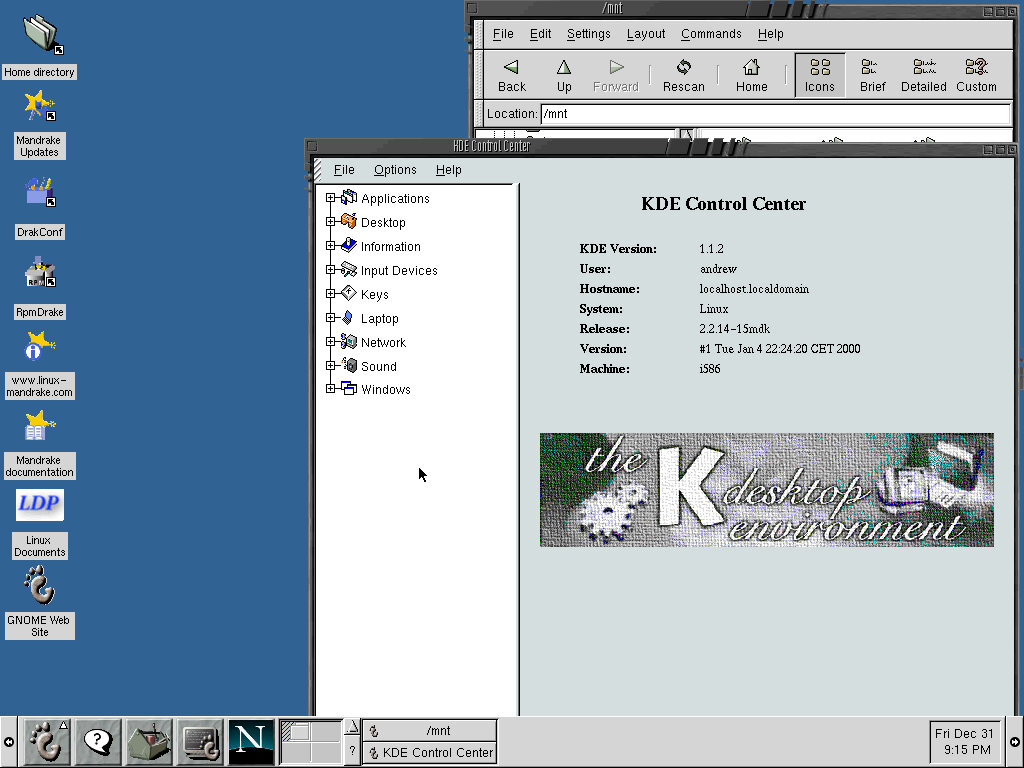This screenshot has width=1024, height=768.
Task: Click the Forward button in the toolbar
Action: 616,73
